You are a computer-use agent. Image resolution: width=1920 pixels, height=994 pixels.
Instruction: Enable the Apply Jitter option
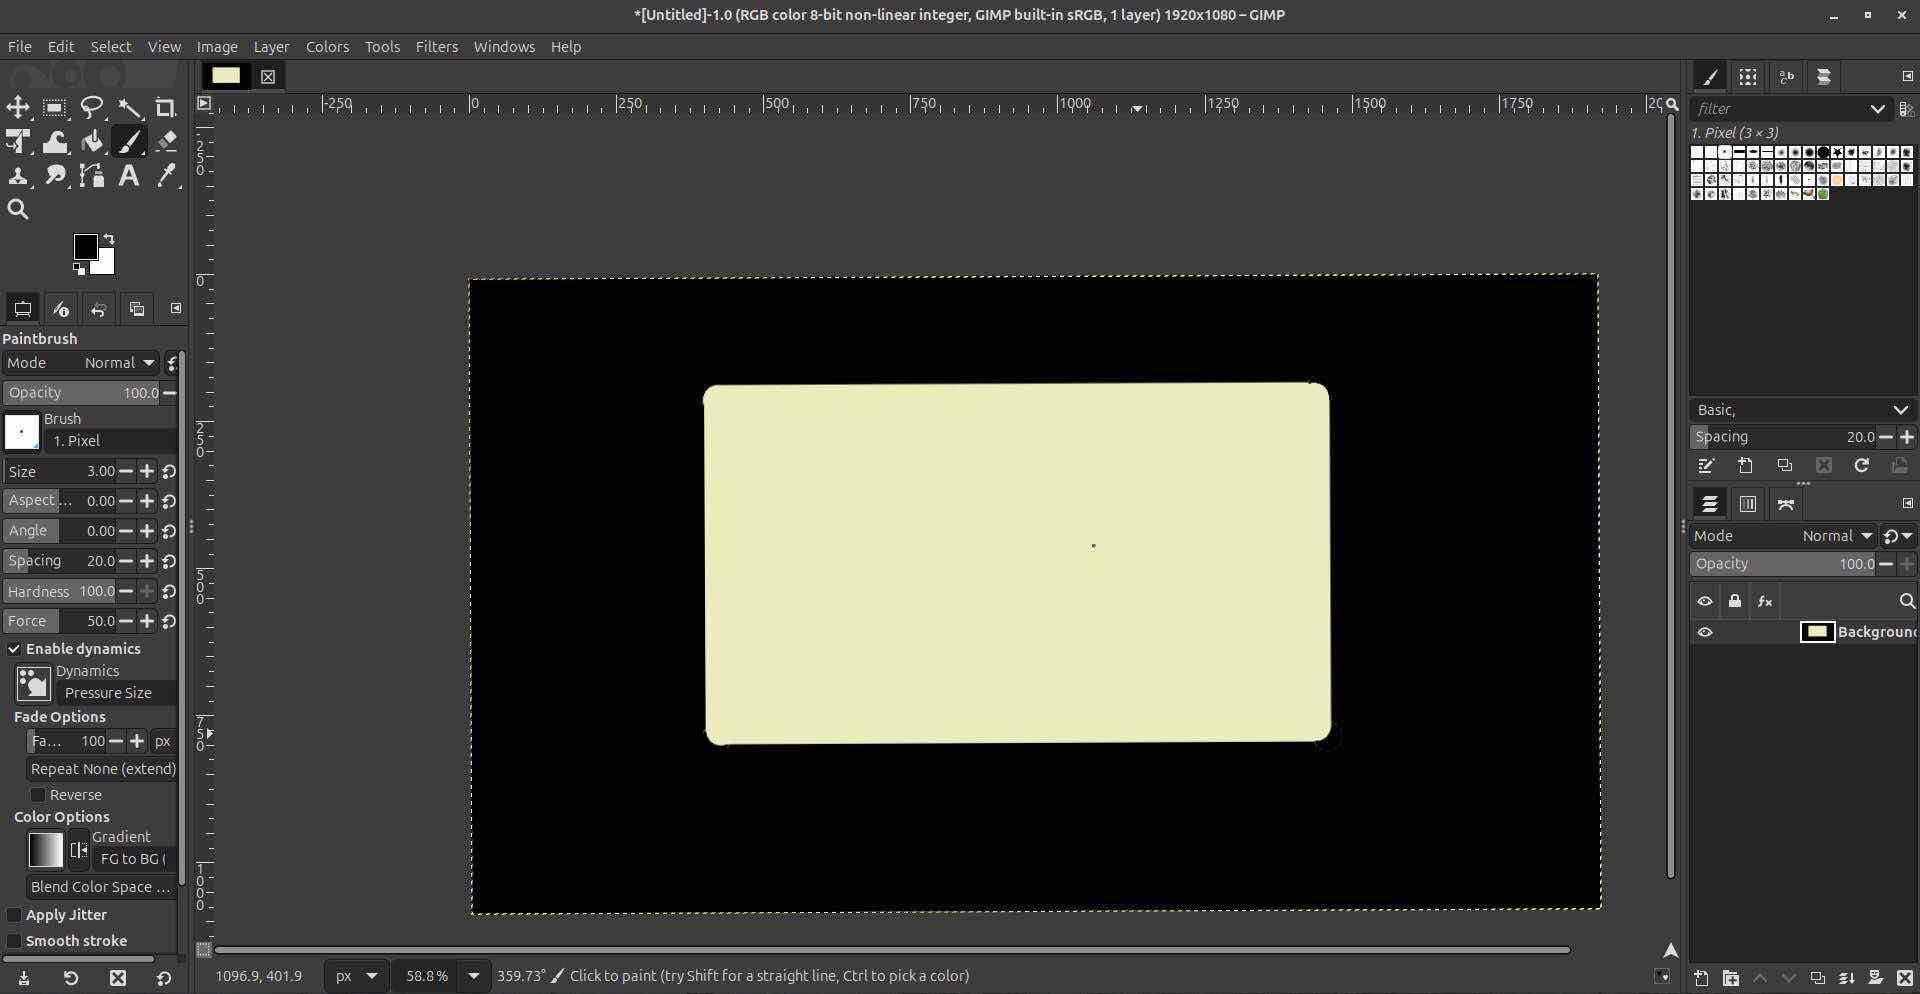14,916
